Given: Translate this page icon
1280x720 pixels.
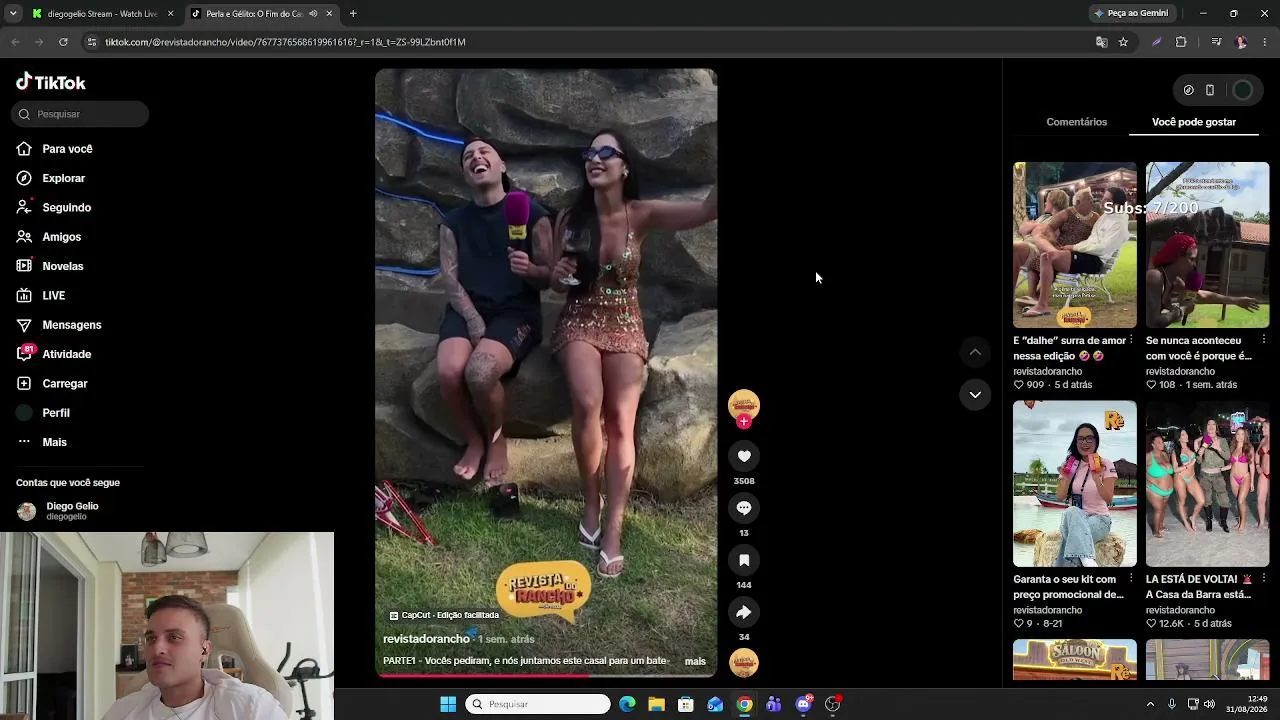Looking at the screenshot, I should 1101,42.
